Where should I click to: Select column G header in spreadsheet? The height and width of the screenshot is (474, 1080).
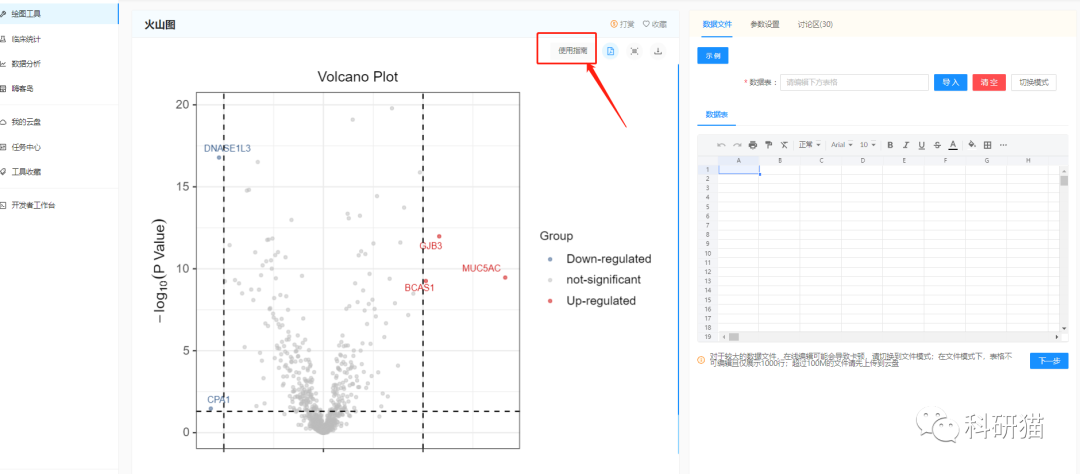(x=986, y=161)
